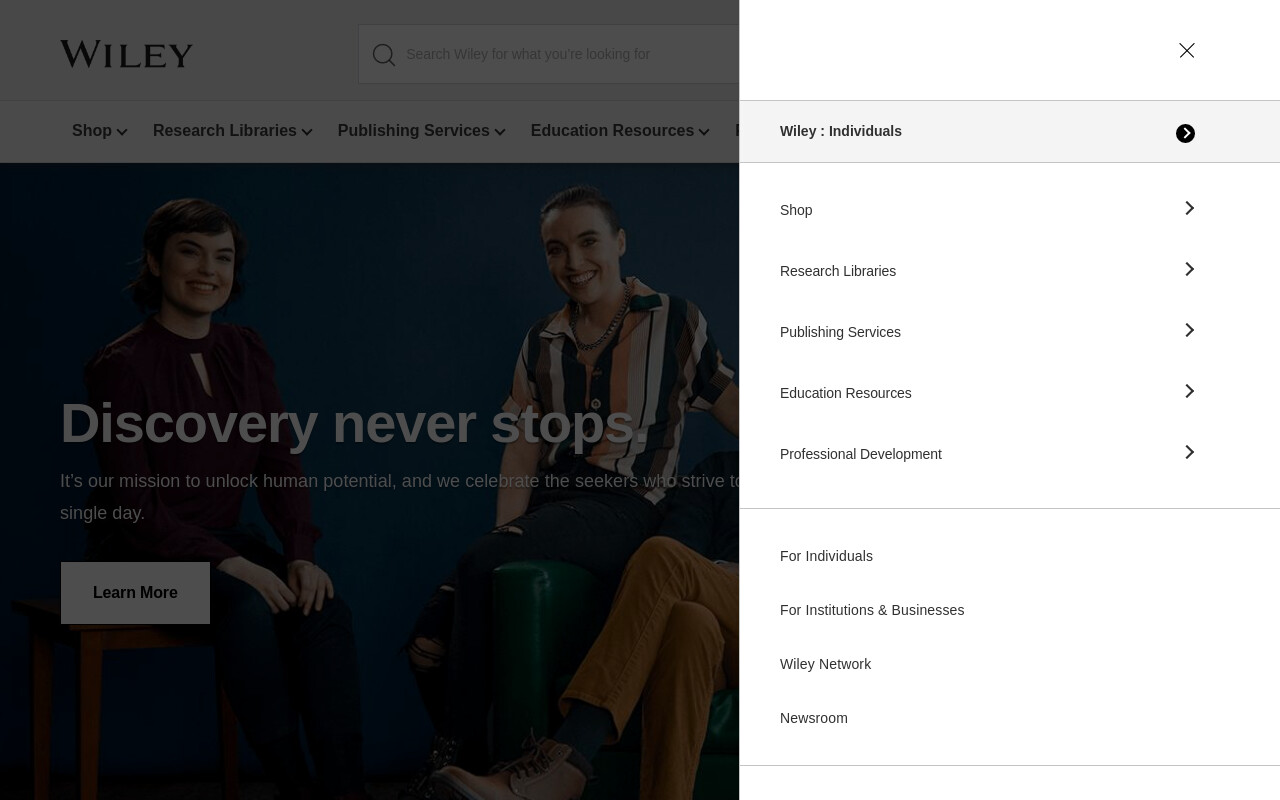The image size is (1280, 800).
Task: Expand Publishing Services chevron in side panel
Action: point(1189,330)
